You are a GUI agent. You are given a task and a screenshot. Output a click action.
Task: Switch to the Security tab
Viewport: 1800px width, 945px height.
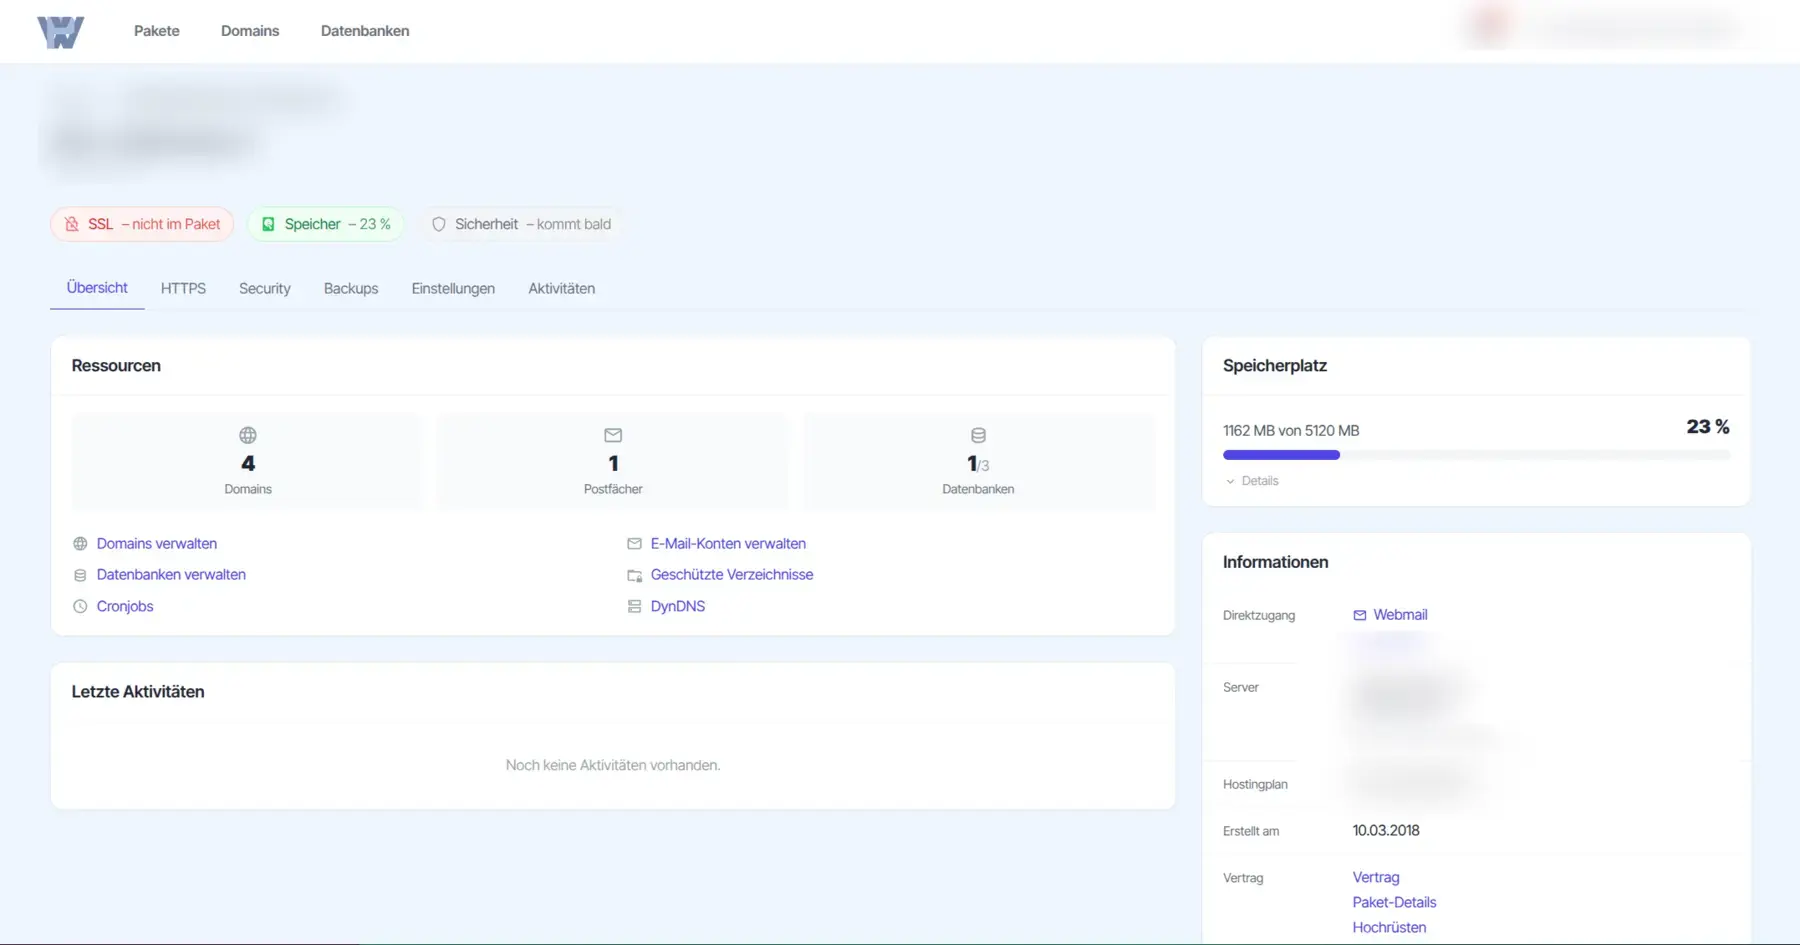click(265, 288)
